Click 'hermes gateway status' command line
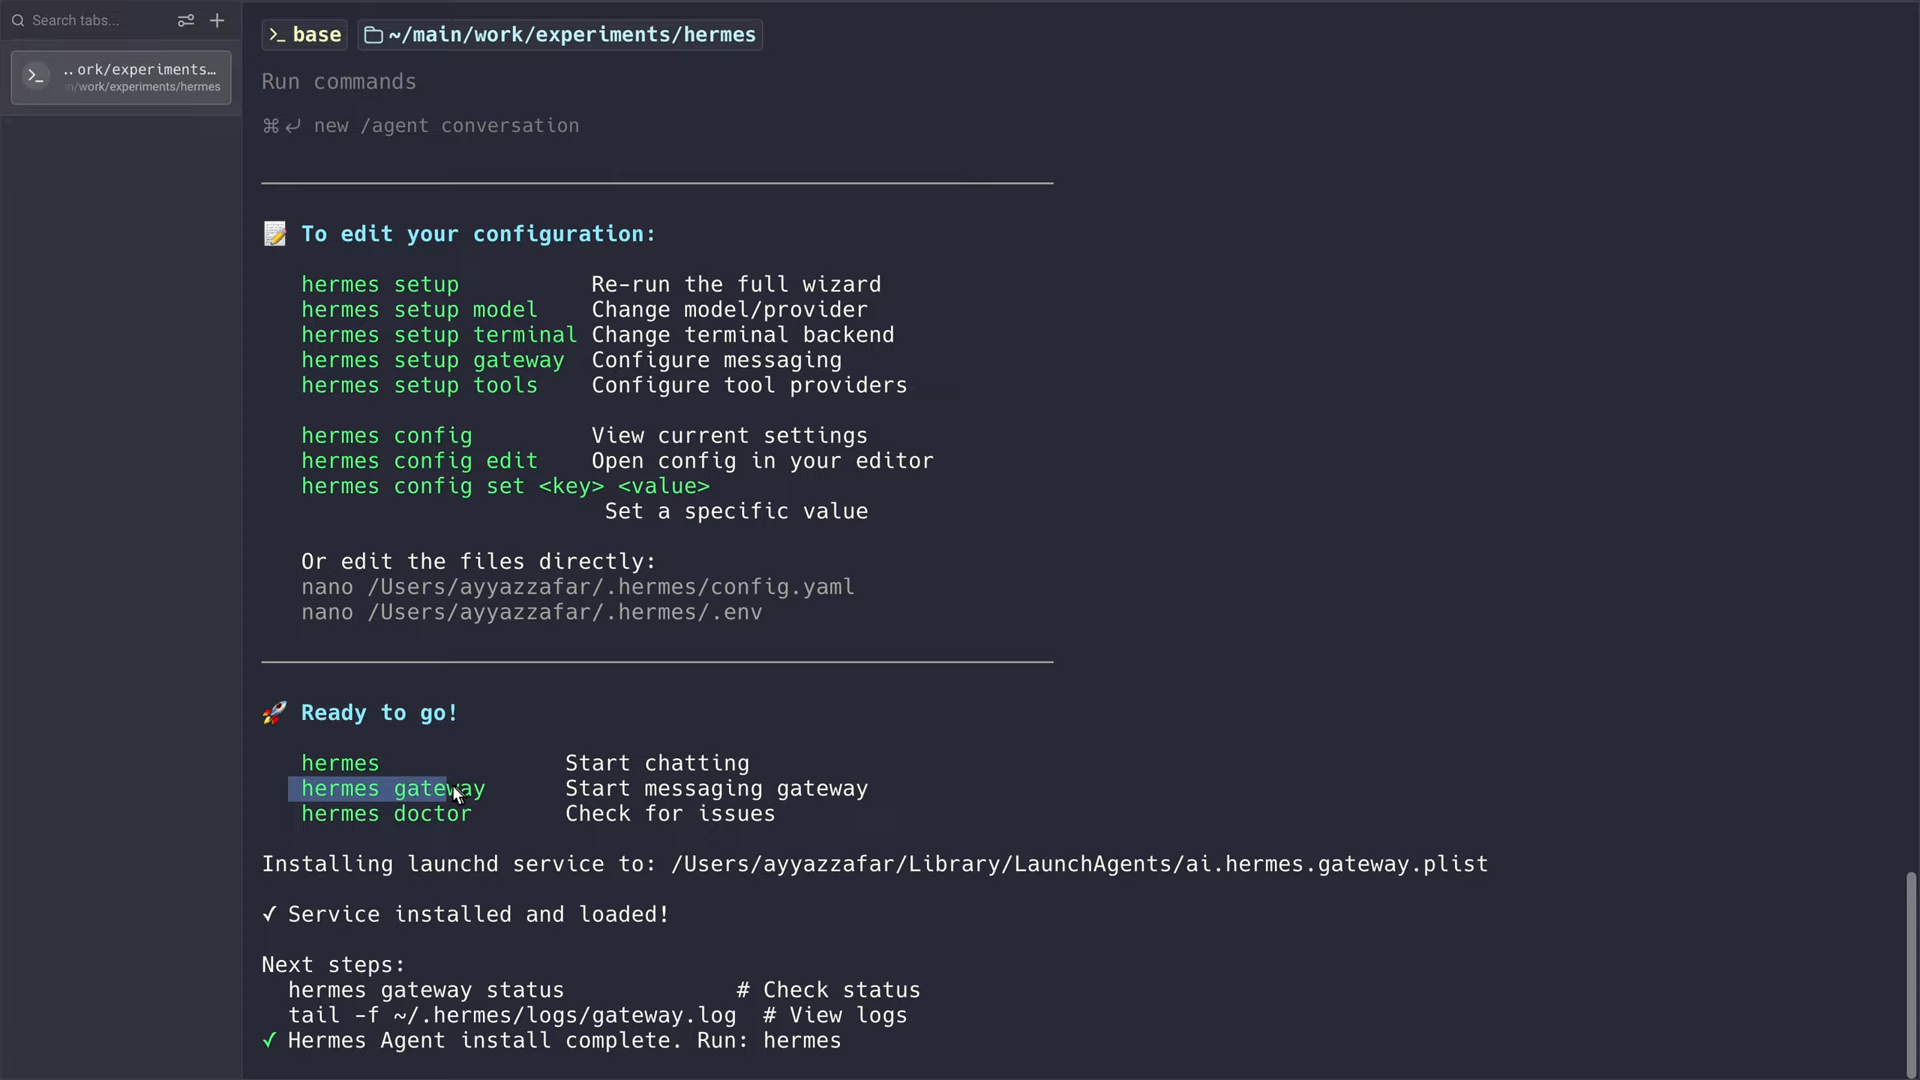Image resolution: width=1920 pixels, height=1080 pixels. (426, 990)
